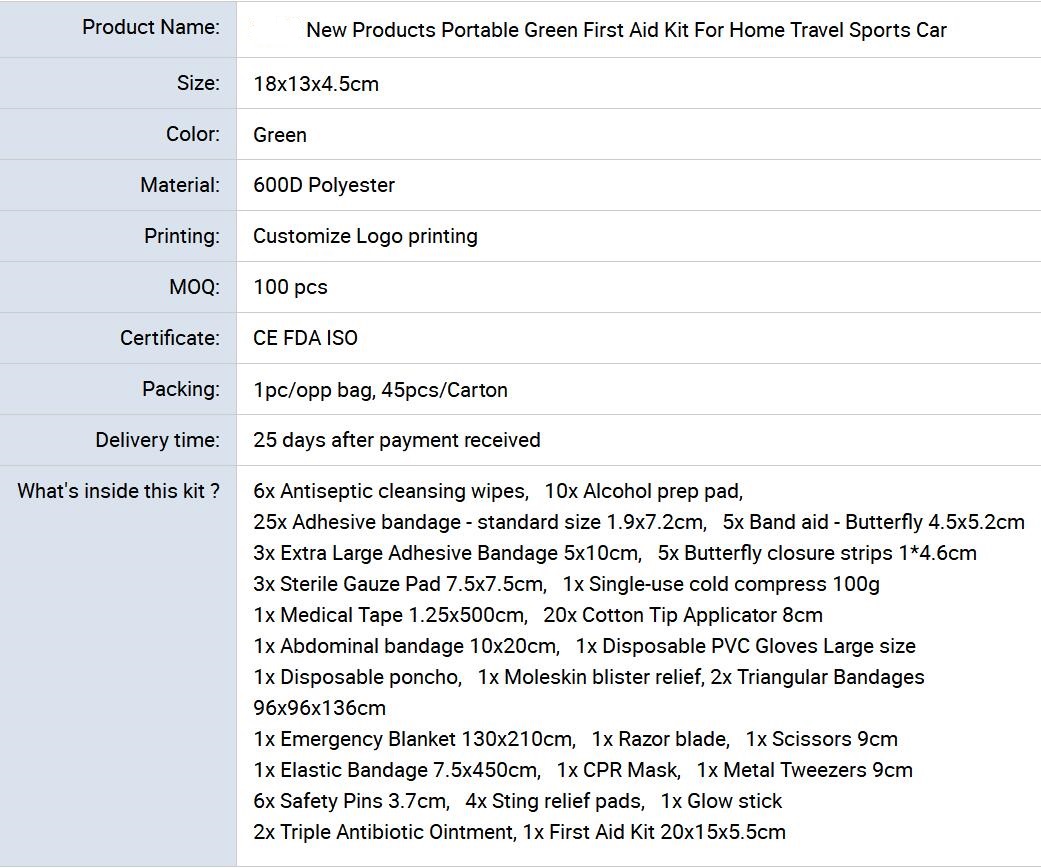Select the 100 pcs value

click(x=290, y=288)
